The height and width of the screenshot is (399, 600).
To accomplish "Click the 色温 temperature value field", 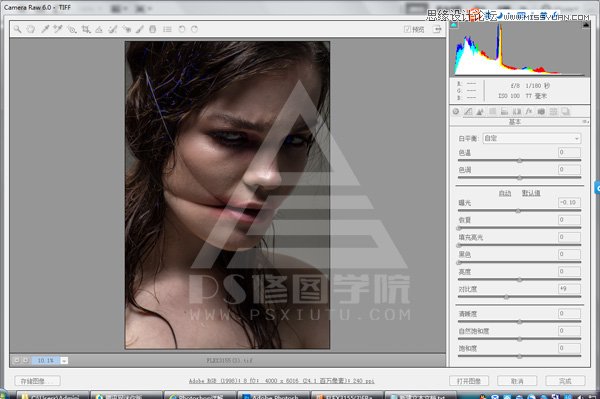I will pyautogui.click(x=569, y=152).
